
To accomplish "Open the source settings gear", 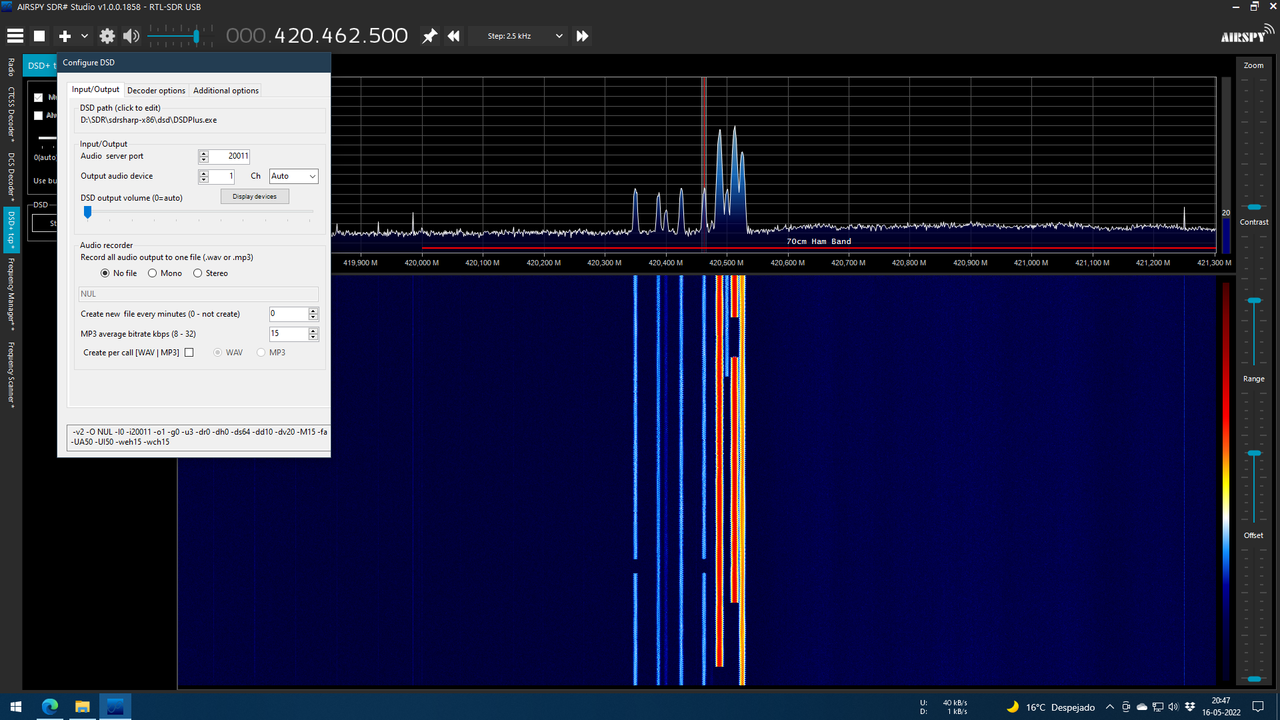I will 107,36.
